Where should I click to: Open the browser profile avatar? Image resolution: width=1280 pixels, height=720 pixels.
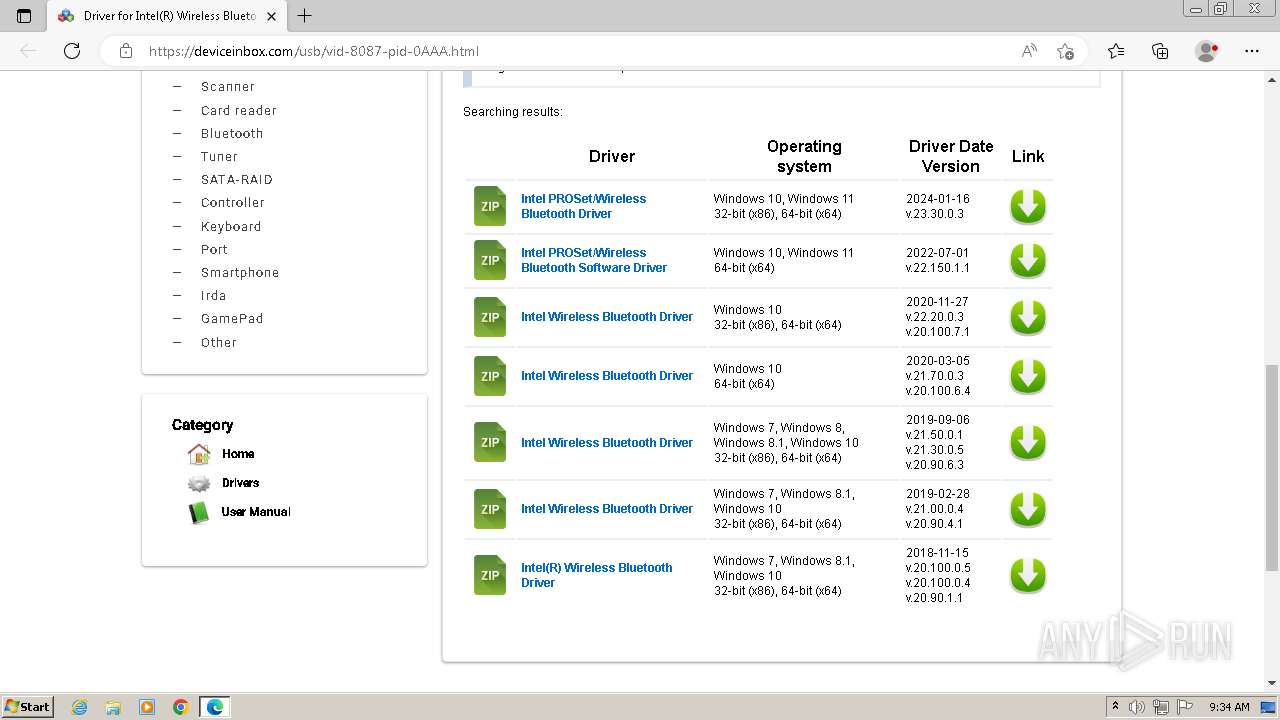[1207, 51]
